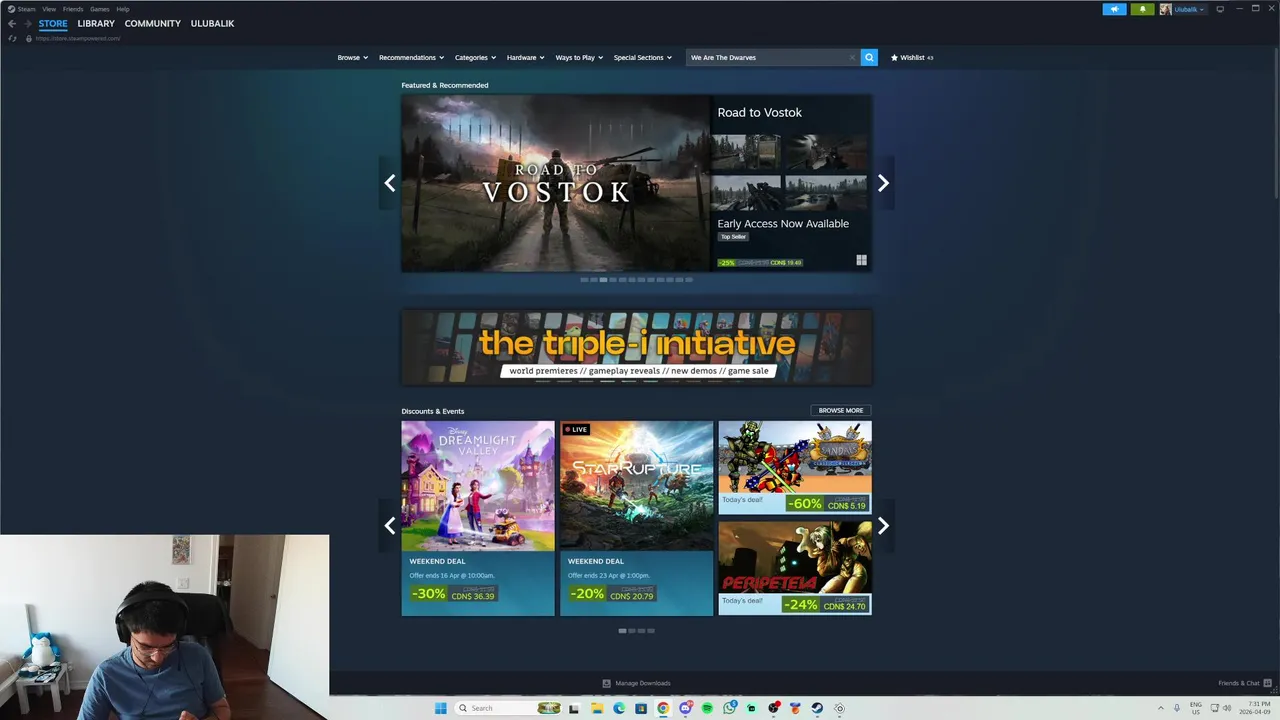Viewport: 1280px width, 720px height.
Task: Go forward with the navigation arrow
Action: [28, 23]
